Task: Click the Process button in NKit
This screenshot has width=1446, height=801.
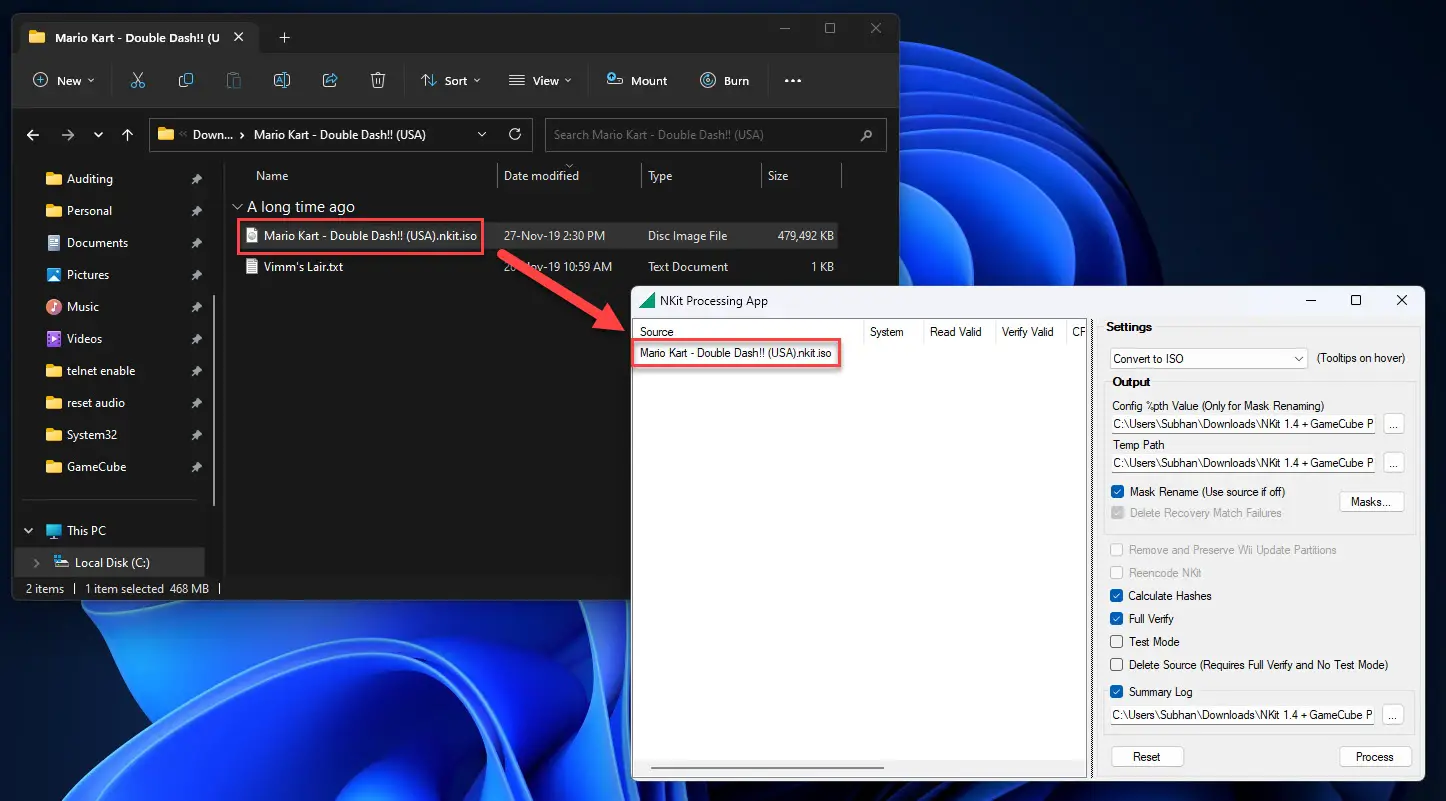Action: (1375, 757)
